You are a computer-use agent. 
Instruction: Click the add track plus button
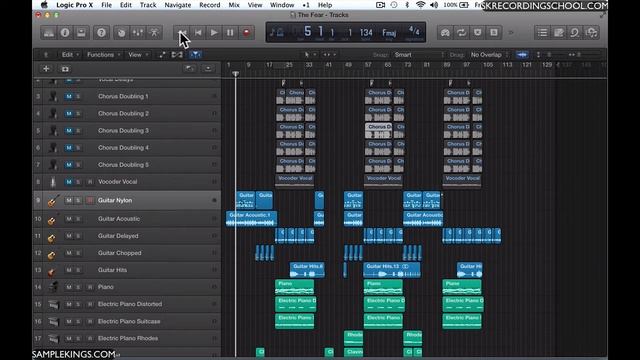[46, 69]
